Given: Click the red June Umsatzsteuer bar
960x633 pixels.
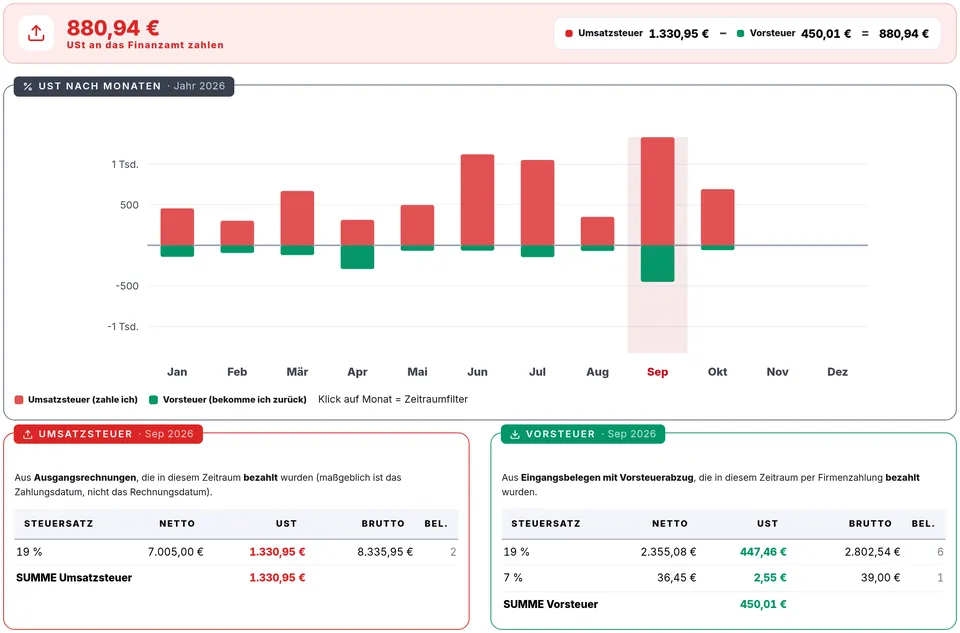Looking at the screenshot, I should pyautogui.click(x=478, y=200).
